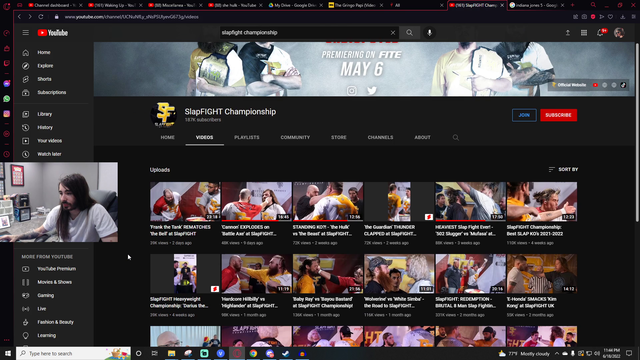The image size is (640, 360).
Task: Subscribe to SlapFIGHT Championship
Action: 558,115
